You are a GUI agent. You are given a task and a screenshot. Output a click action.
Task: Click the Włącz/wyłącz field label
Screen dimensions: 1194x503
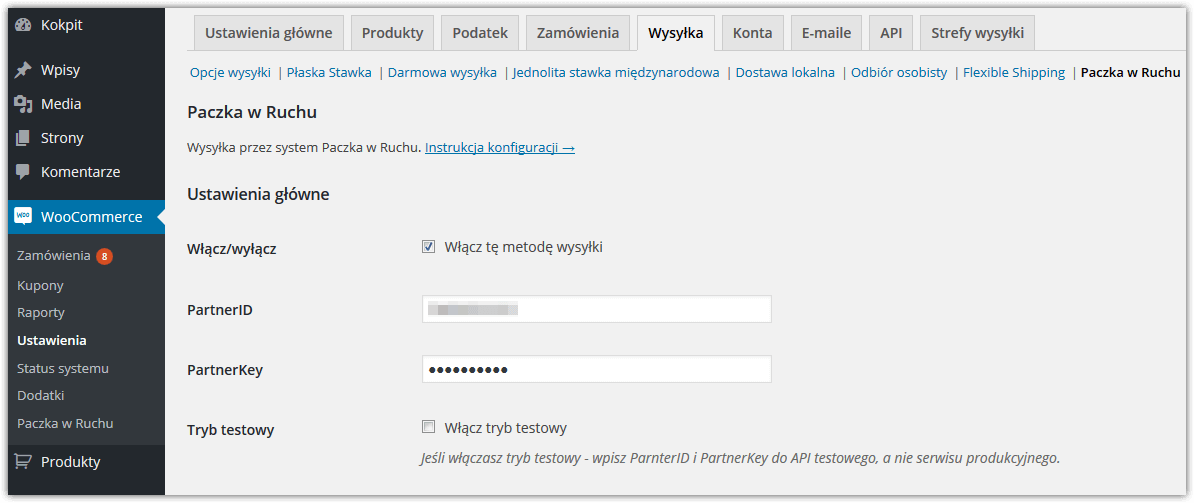(231, 249)
